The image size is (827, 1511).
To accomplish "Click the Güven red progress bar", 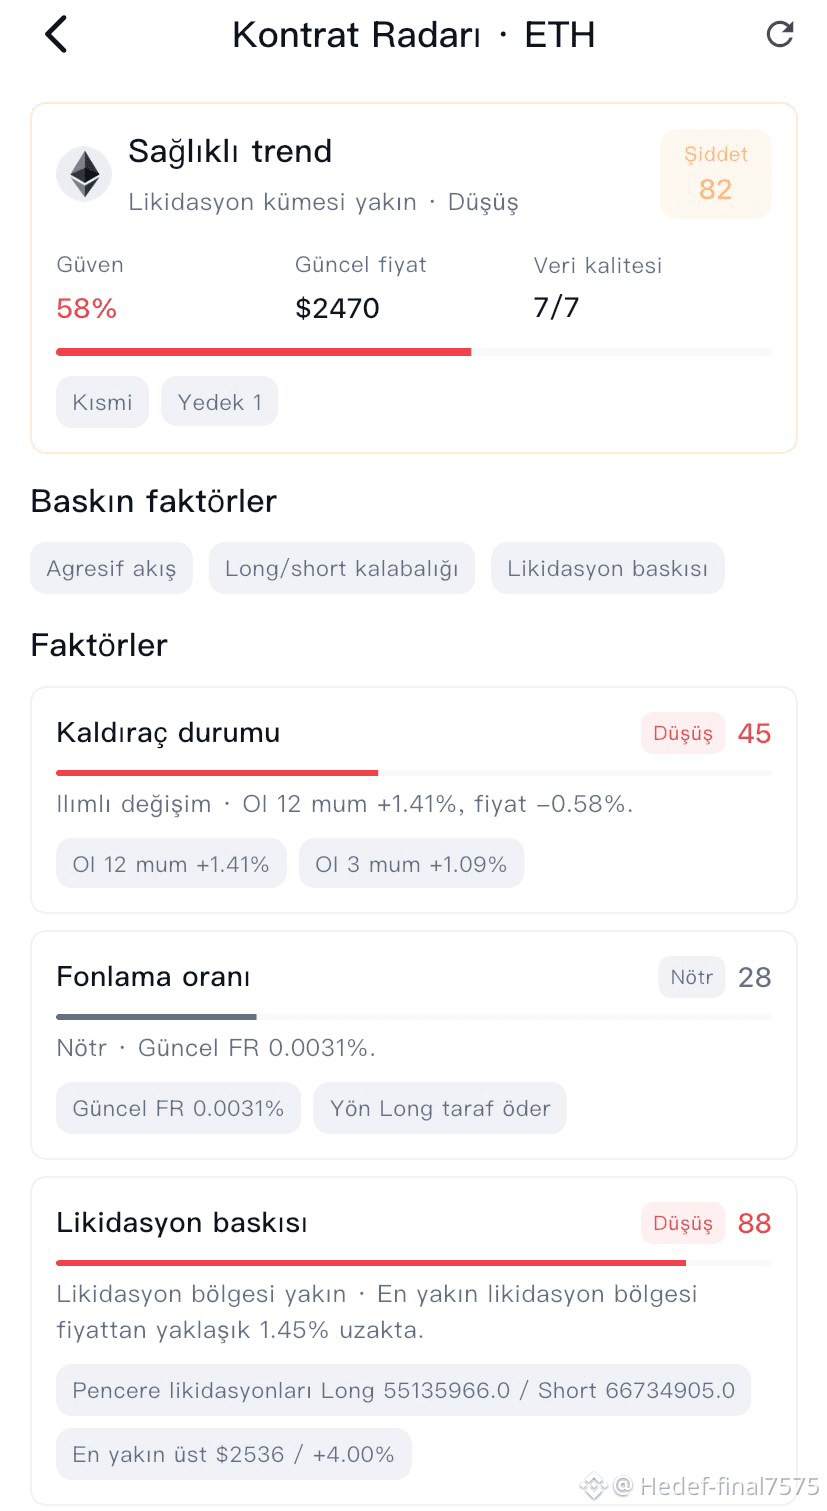I will (x=263, y=352).
